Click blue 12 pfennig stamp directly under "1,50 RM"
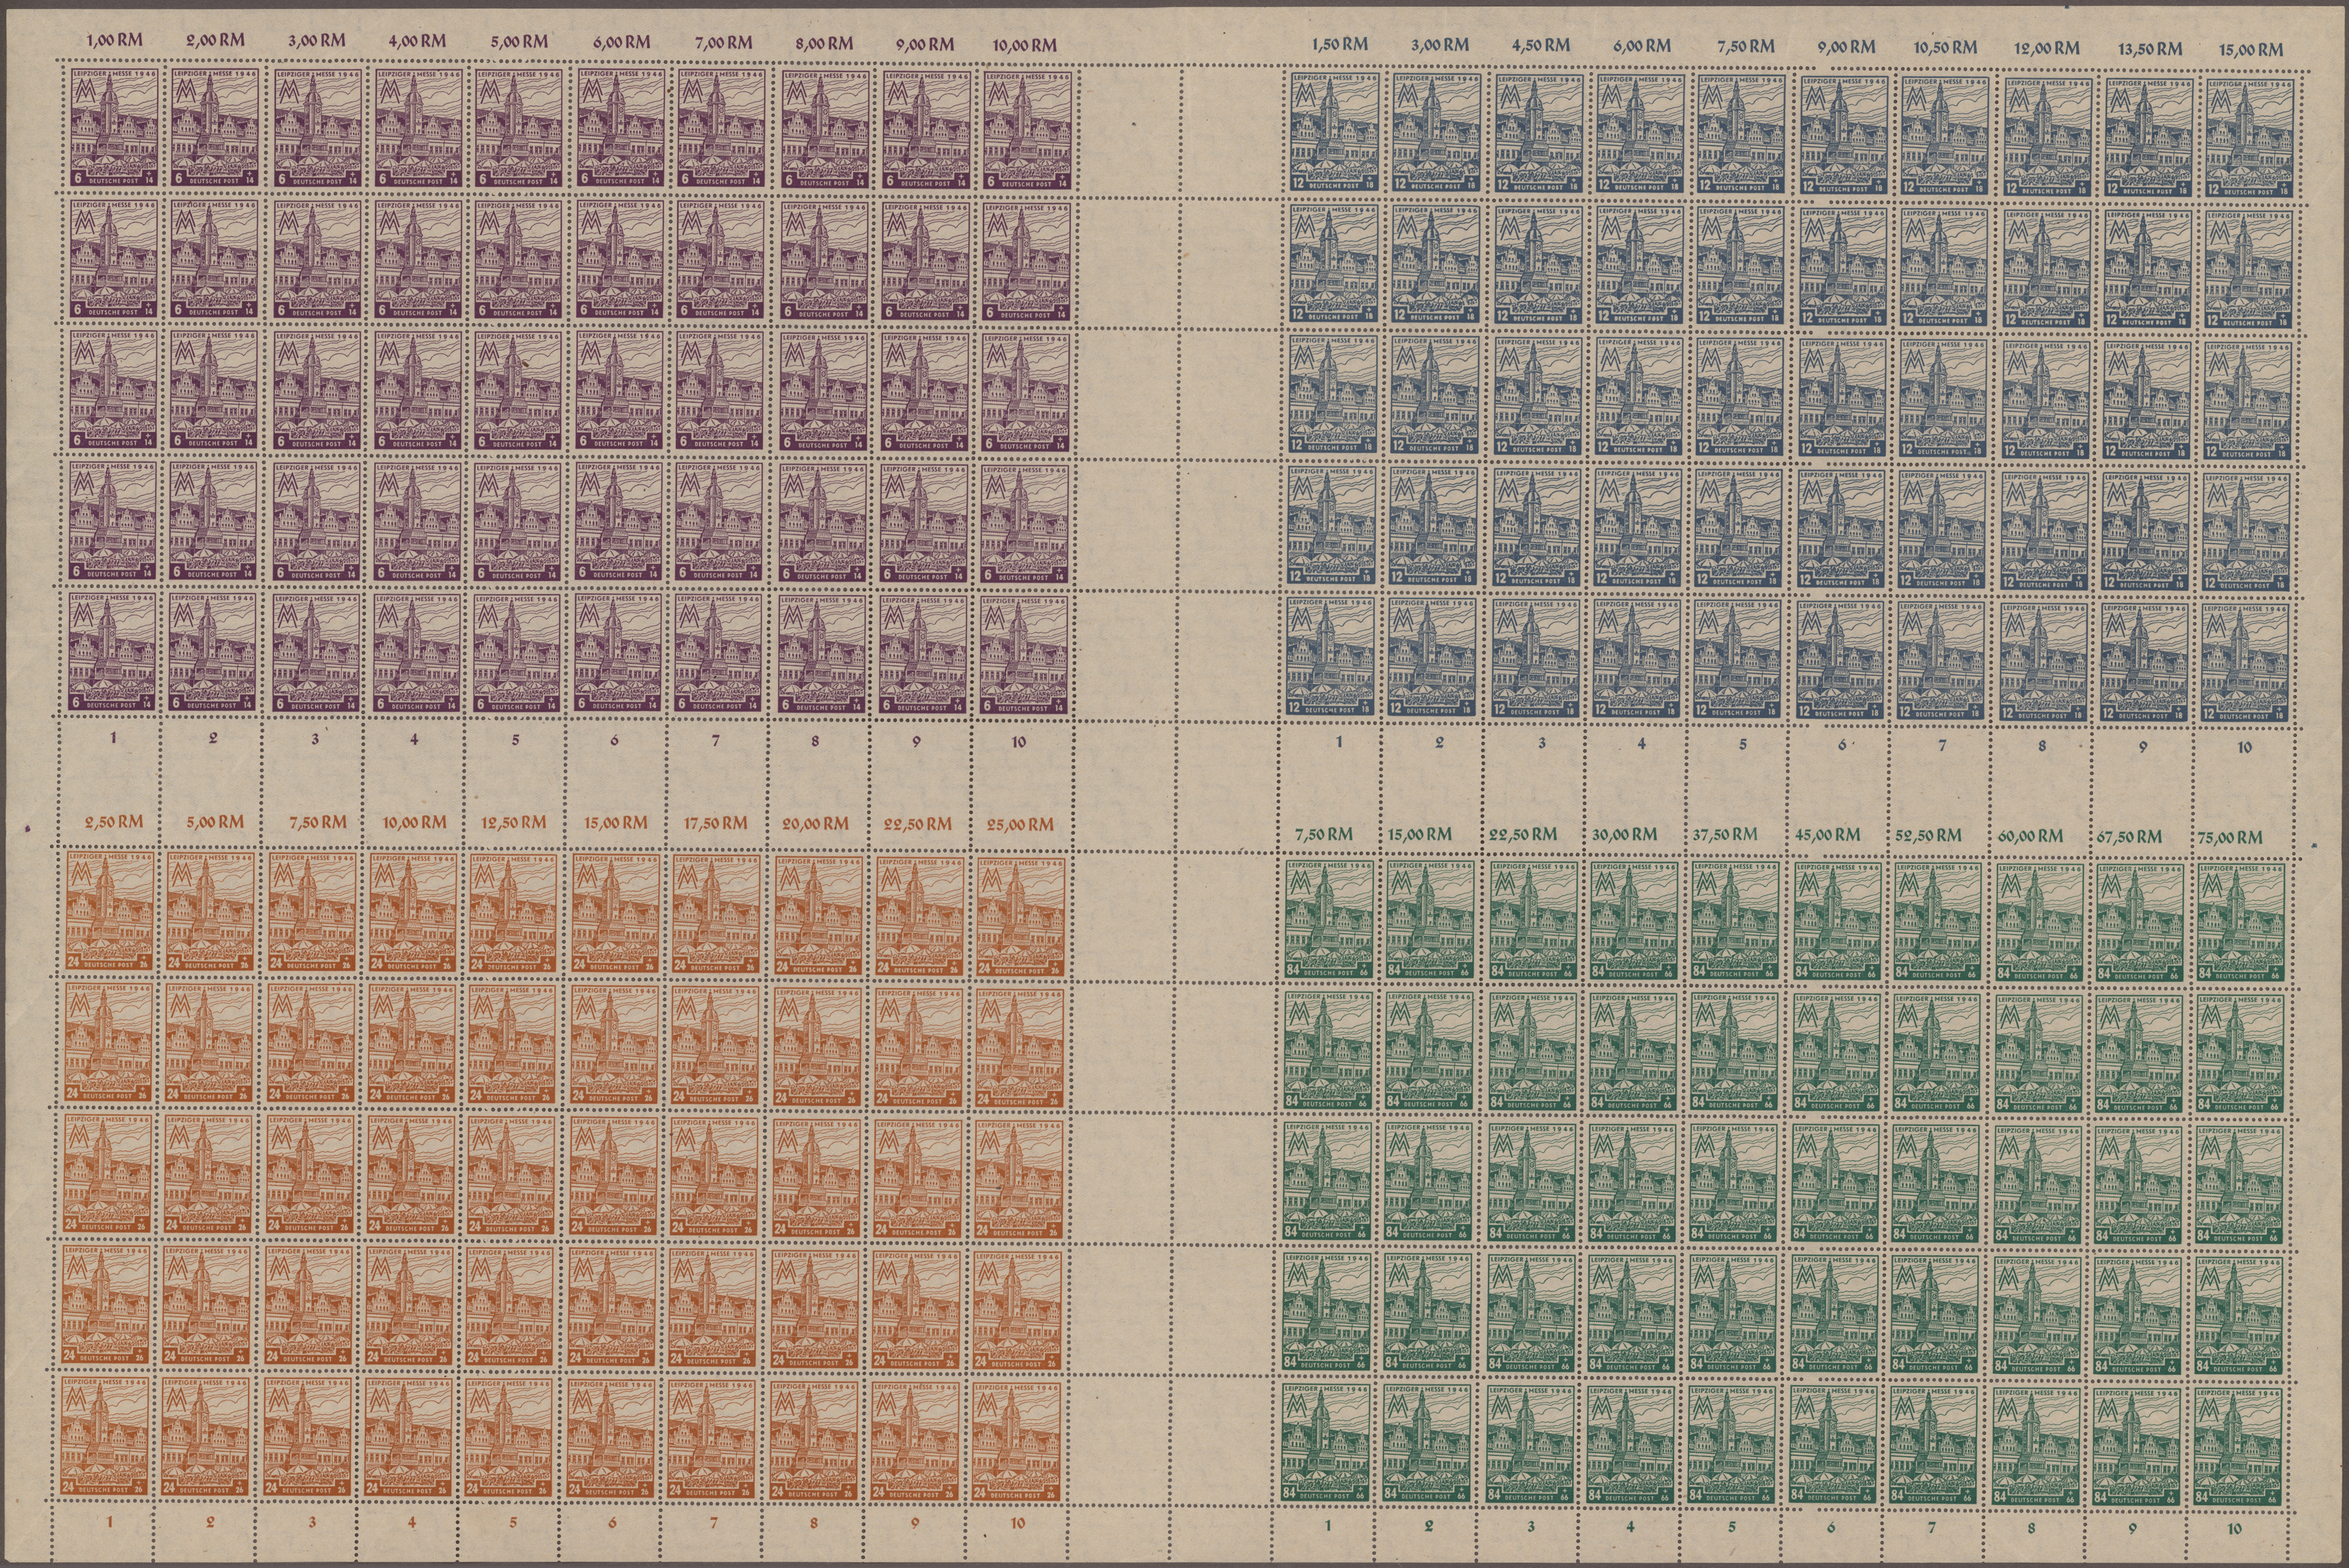The image size is (2349, 1568). tap(1335, 132)
